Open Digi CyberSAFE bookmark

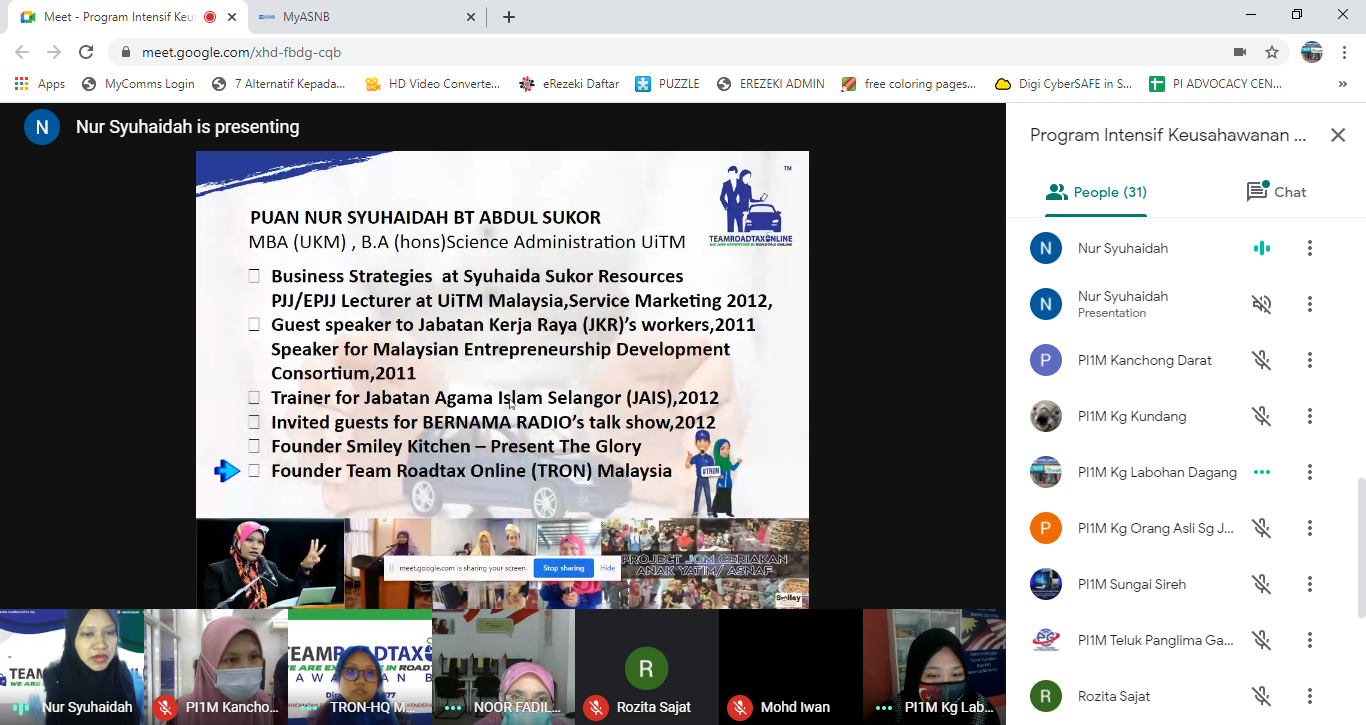click(1064, 84)
